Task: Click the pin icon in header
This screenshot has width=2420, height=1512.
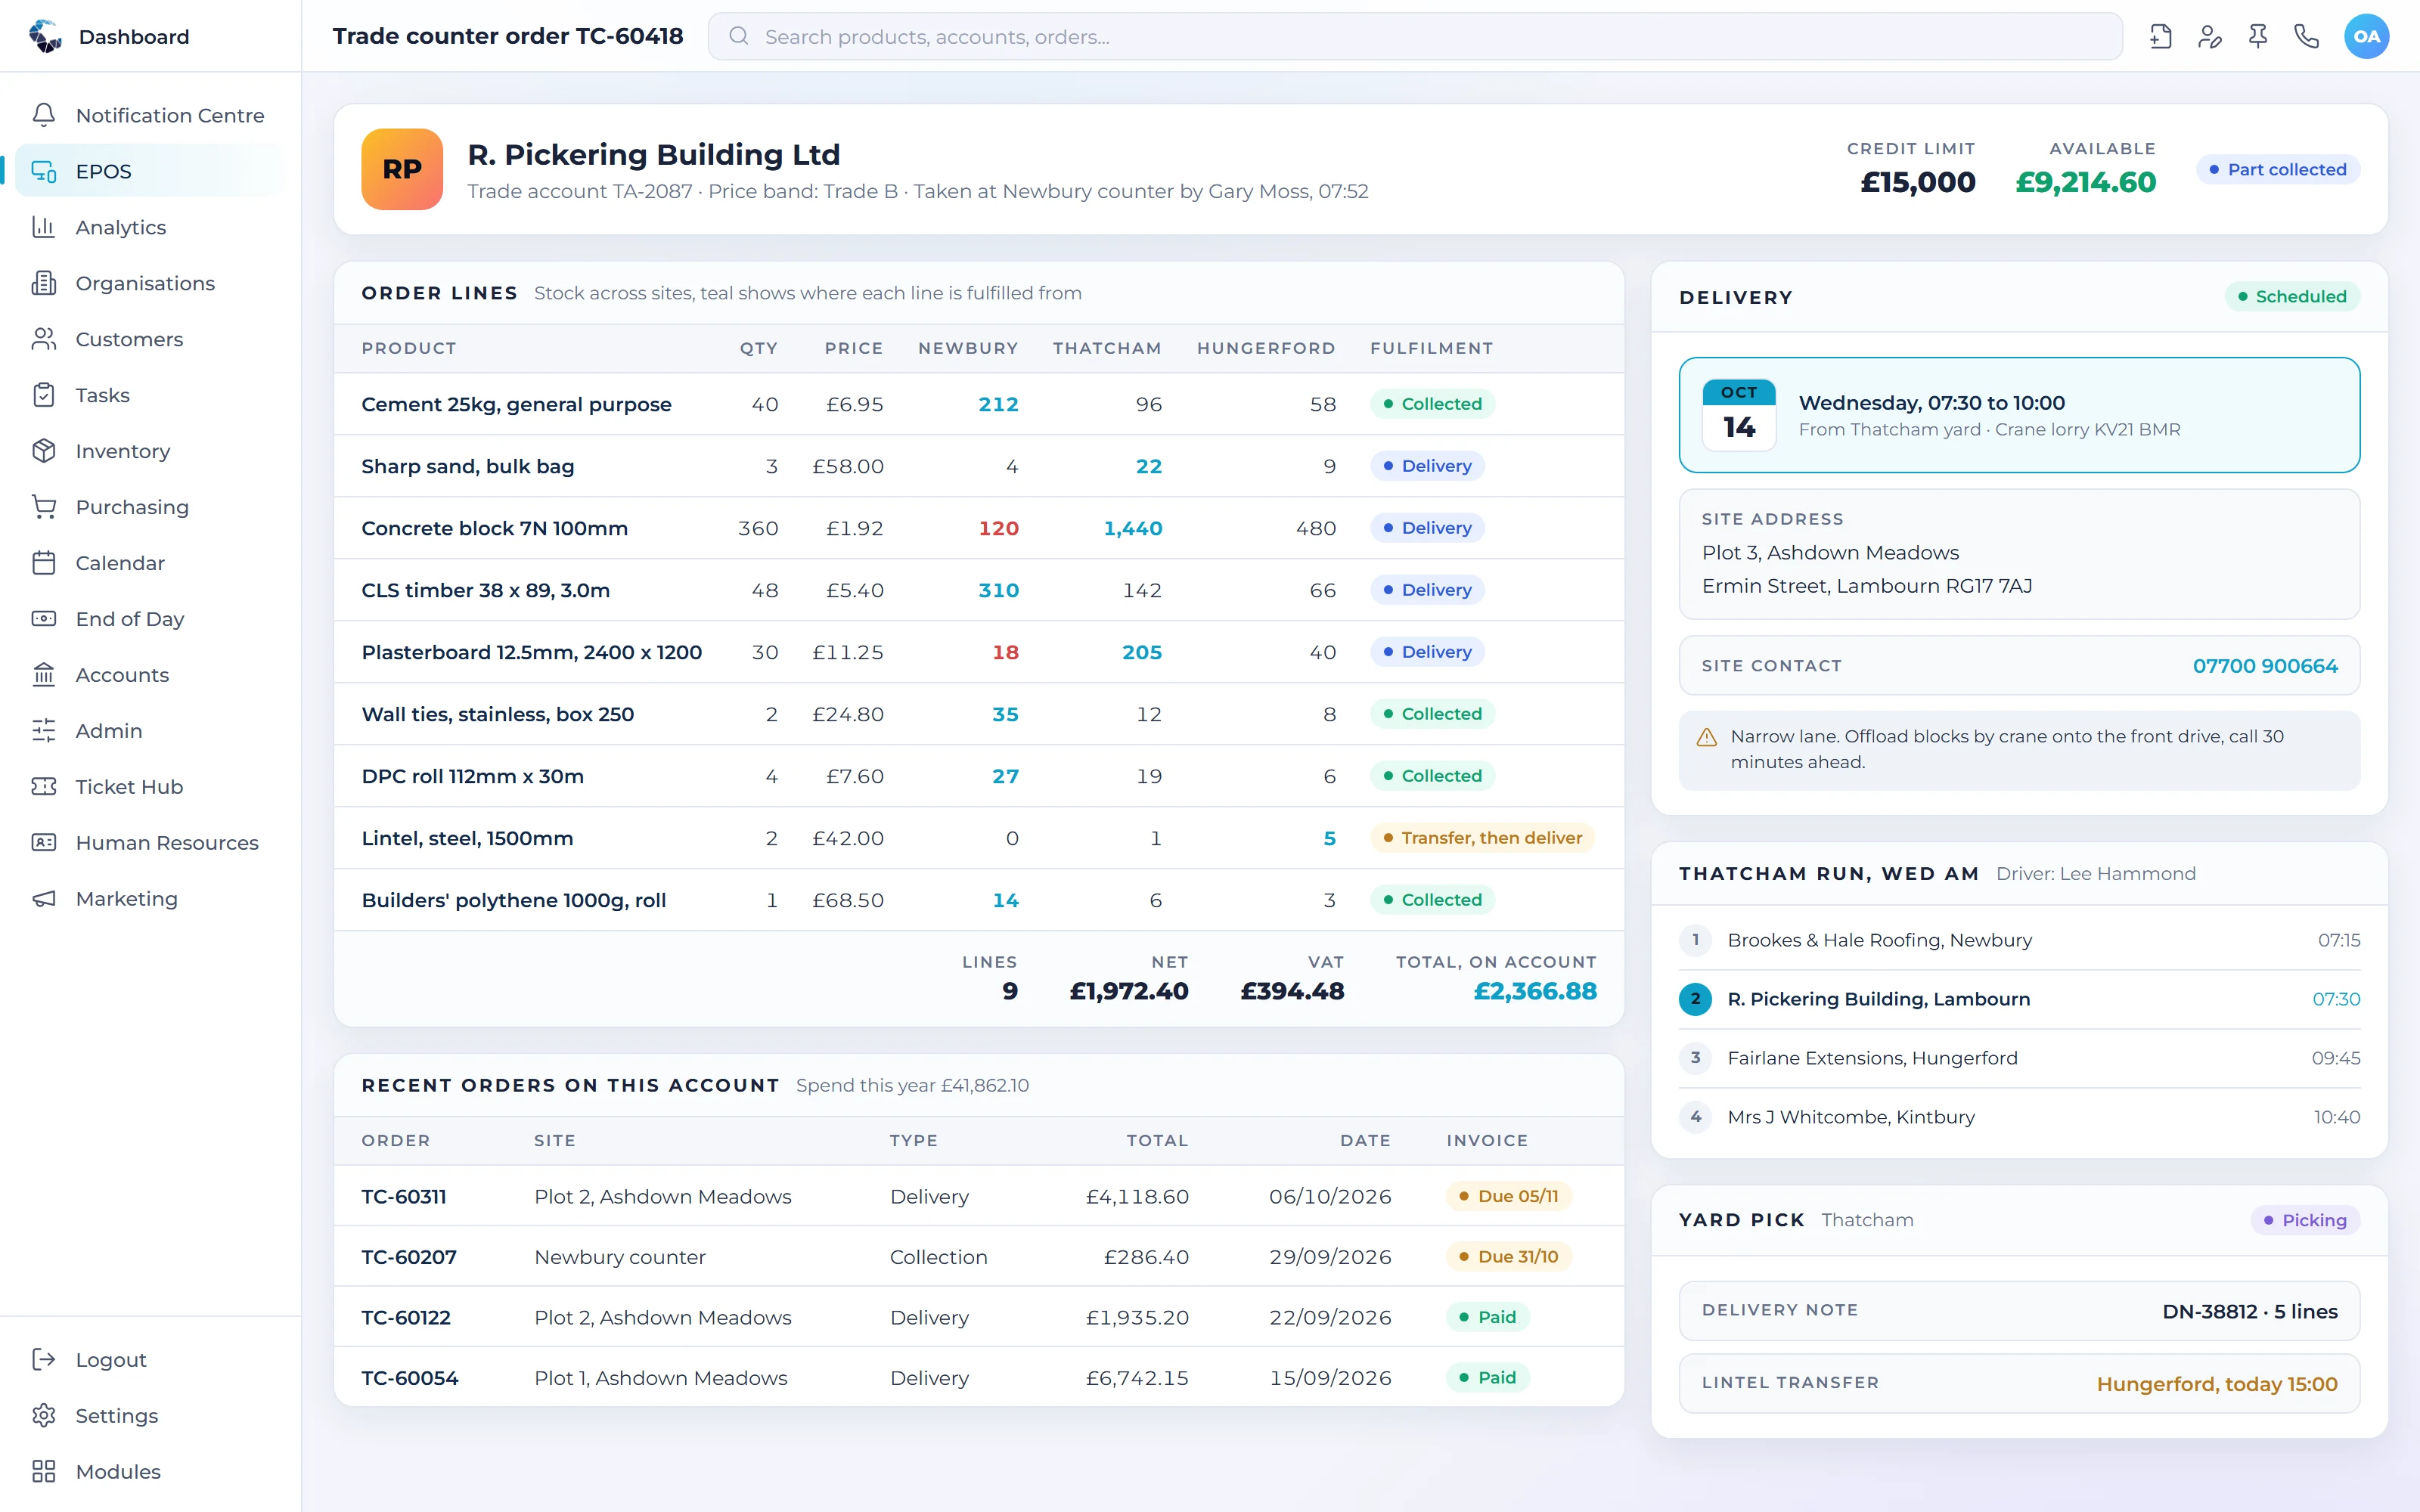Action: coord(2258,37)
